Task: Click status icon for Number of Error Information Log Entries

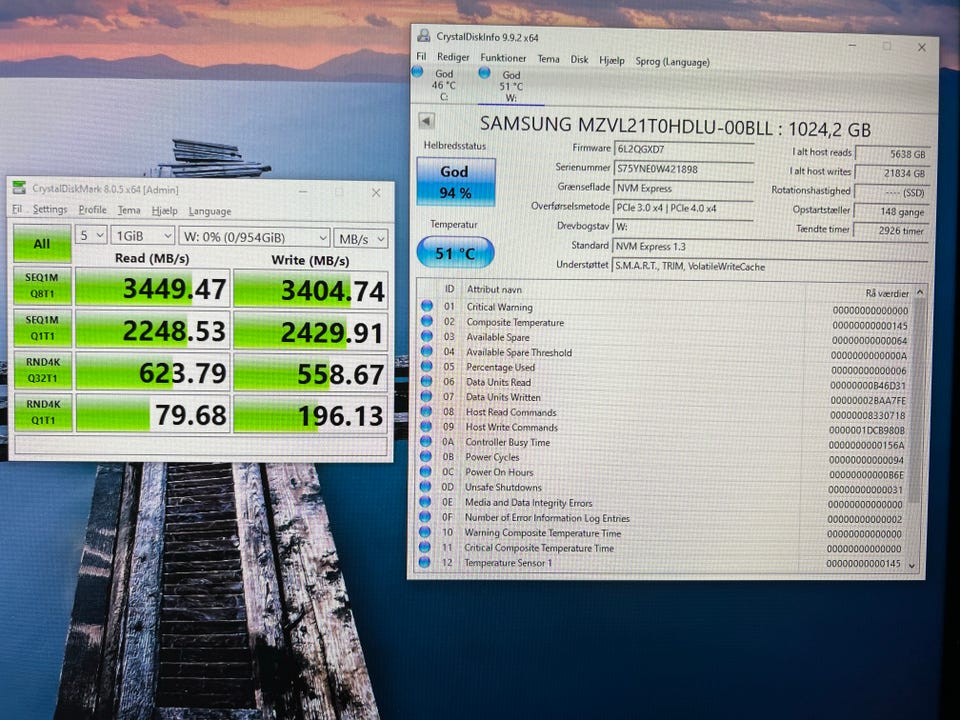Action: (425, 516)
